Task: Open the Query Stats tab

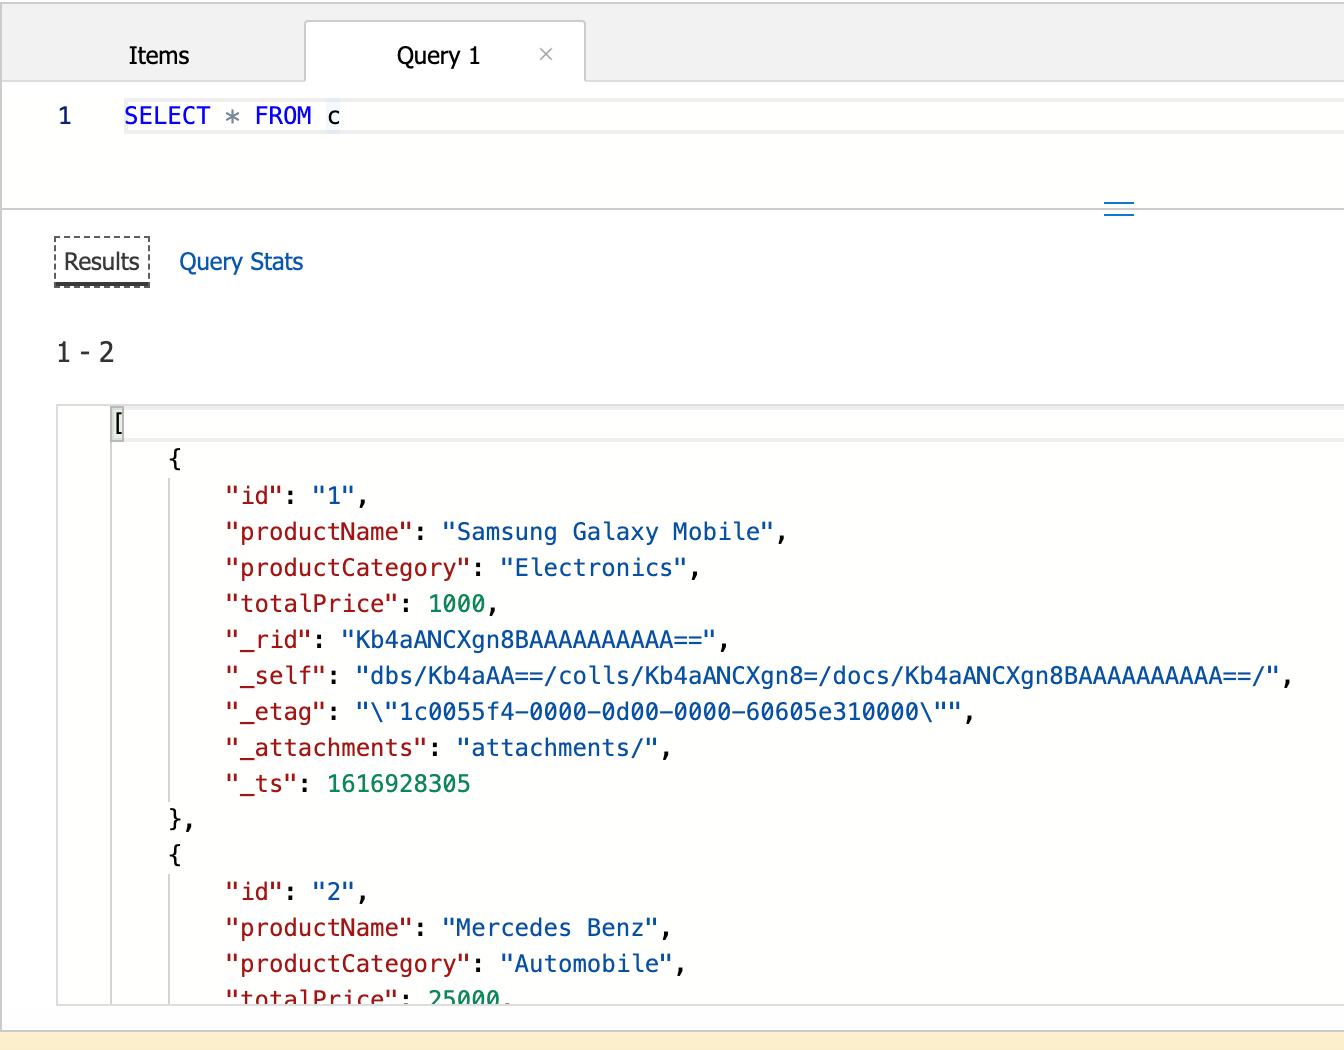Action: click(241, 262)
